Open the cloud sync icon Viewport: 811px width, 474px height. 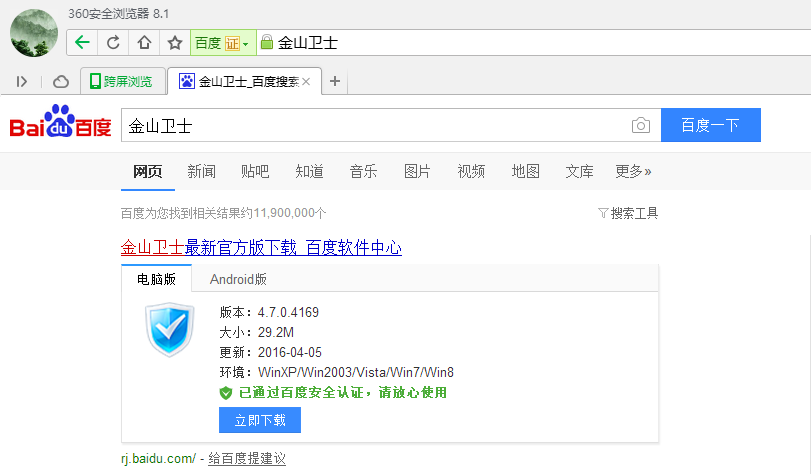pos(61,82)
